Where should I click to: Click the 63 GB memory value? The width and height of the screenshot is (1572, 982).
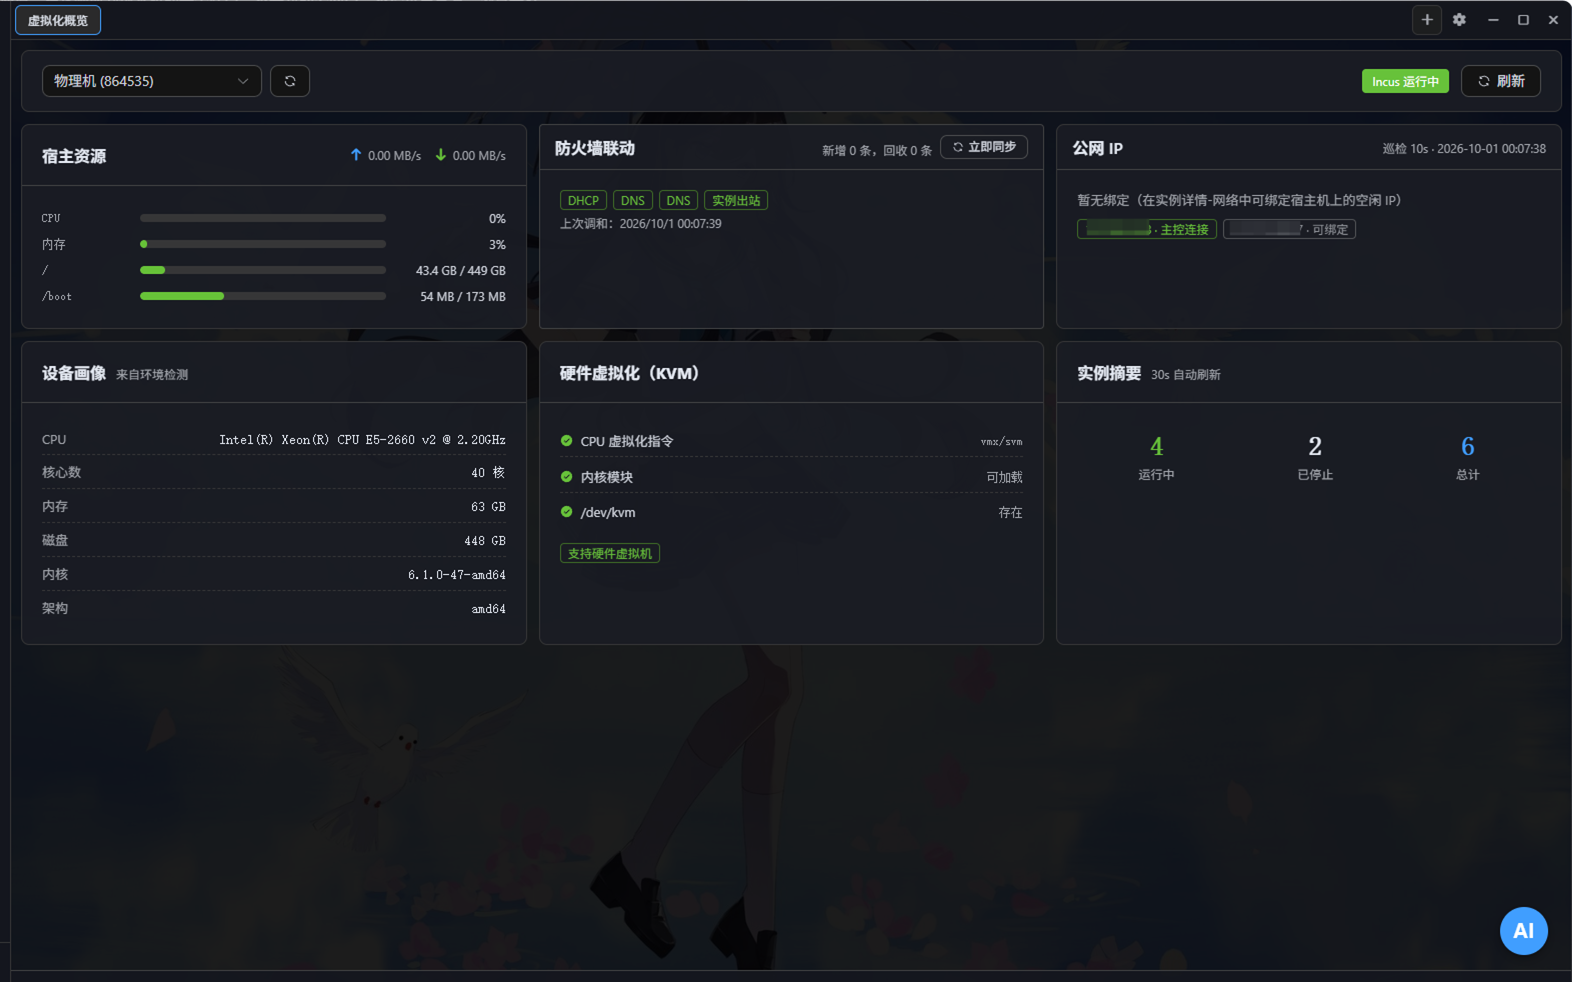click(x=488, y=507)
